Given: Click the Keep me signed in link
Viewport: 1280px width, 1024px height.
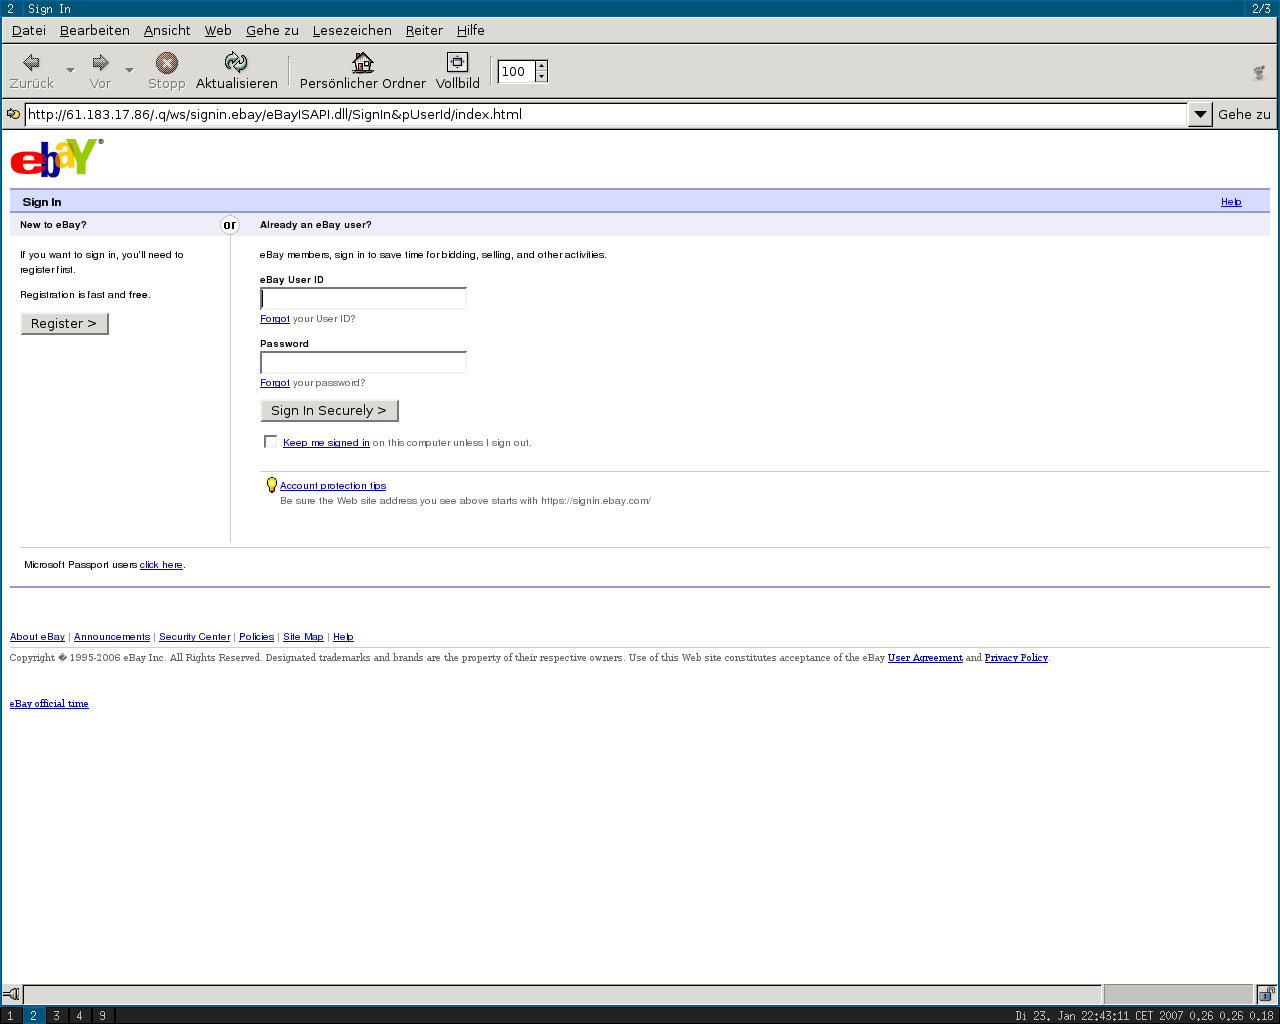Looking at the screenshot, I should pyautogui.click(x=326, y=443).
